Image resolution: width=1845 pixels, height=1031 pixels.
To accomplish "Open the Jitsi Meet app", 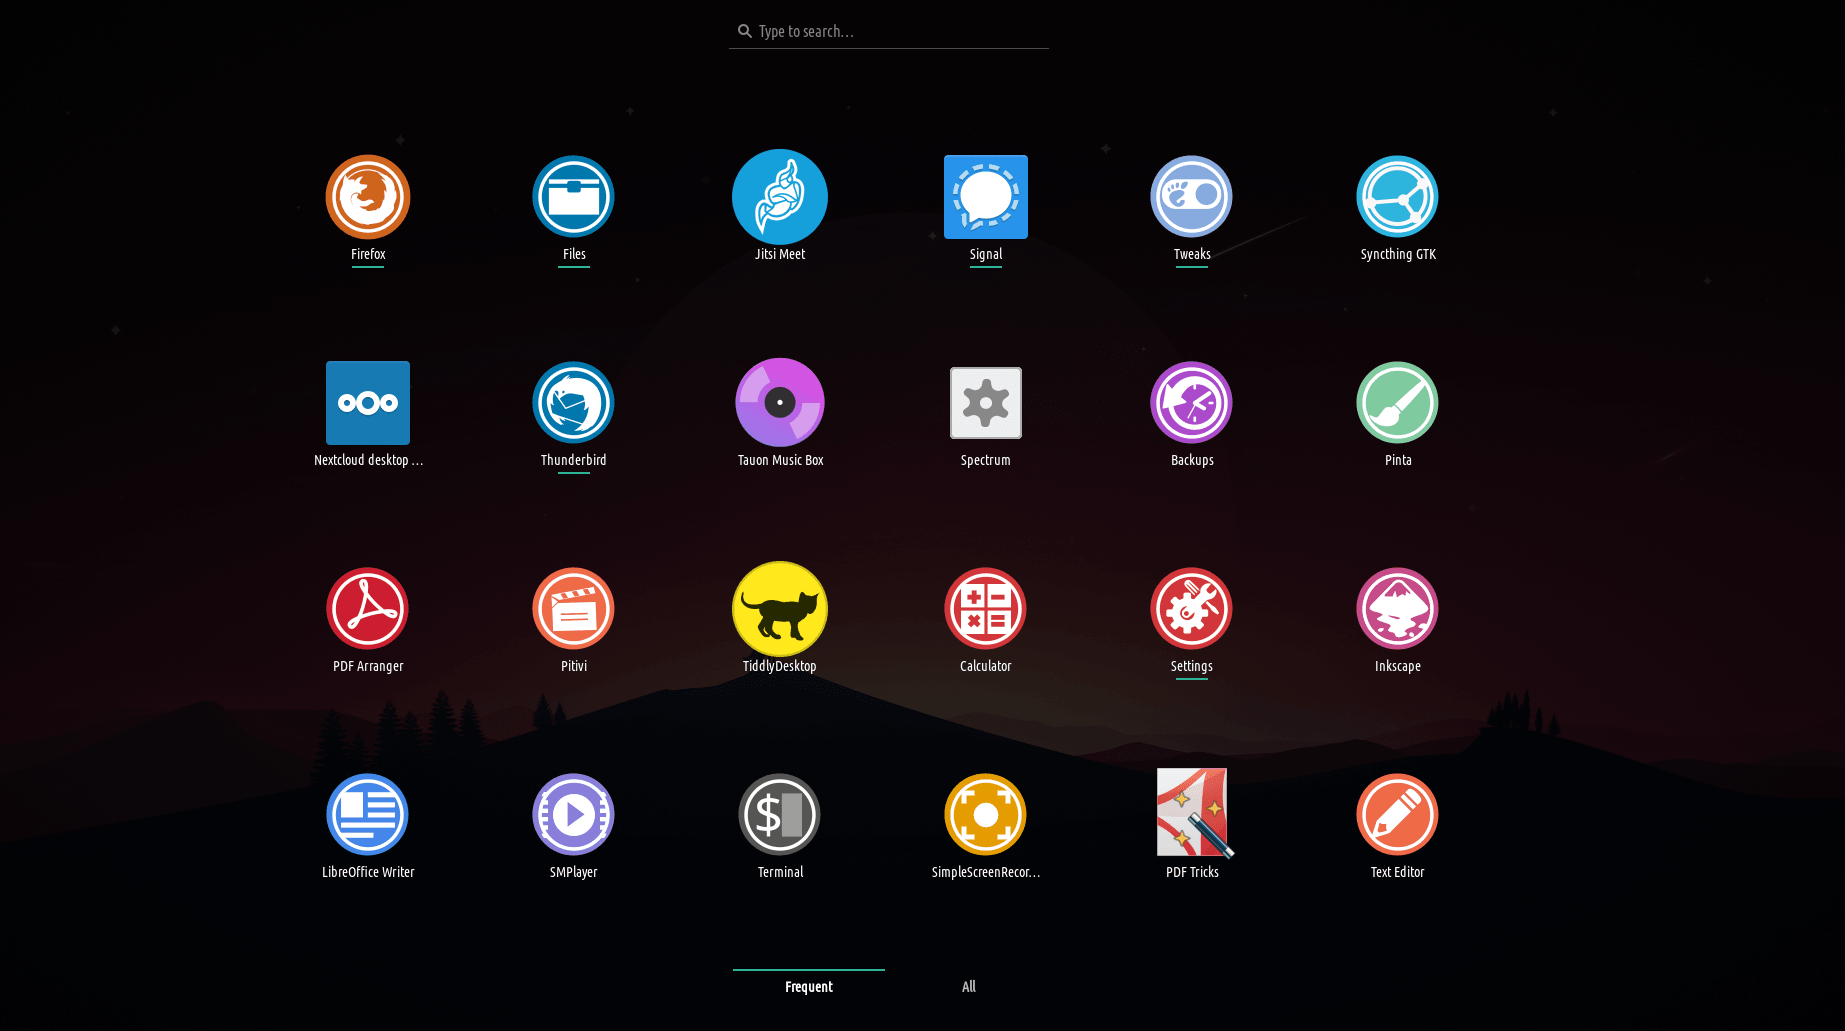I will click(x=779, y=197).
